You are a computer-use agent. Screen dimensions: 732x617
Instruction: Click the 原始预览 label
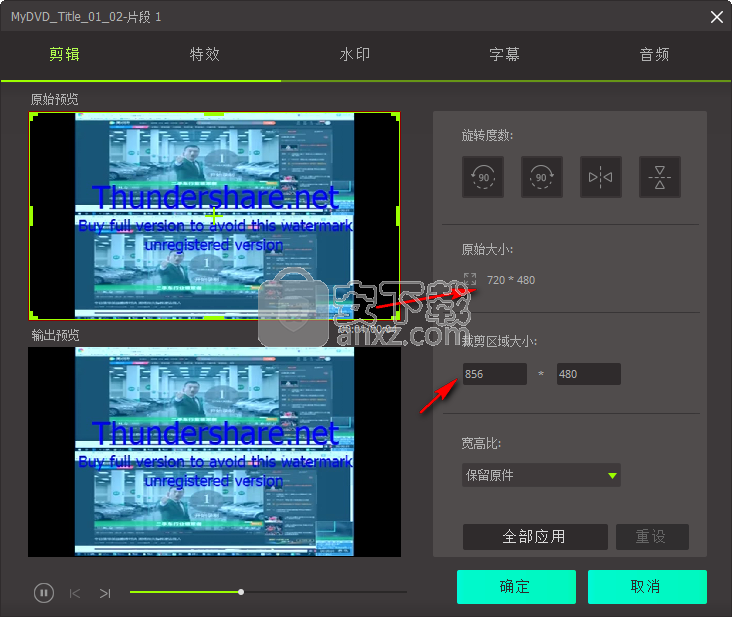pyautogui.click(x=54, y=99)
